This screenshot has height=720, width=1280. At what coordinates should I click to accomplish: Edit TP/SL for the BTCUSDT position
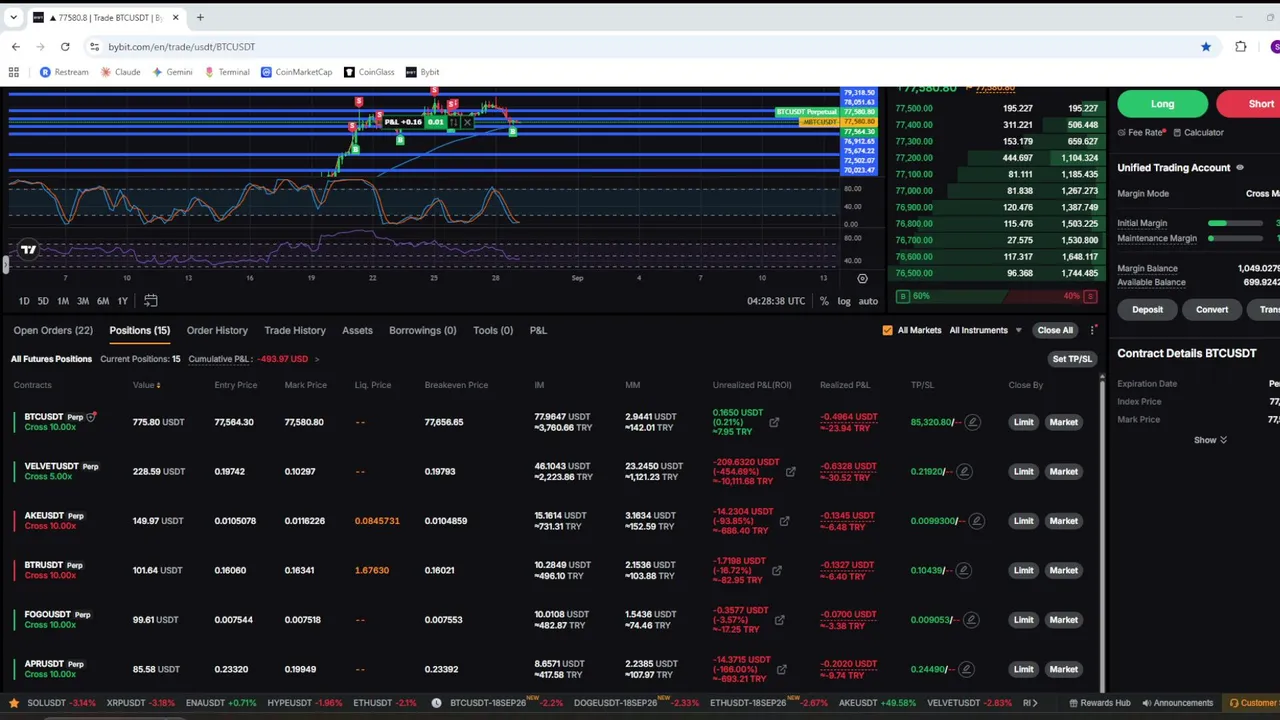[x=972, y=422]
